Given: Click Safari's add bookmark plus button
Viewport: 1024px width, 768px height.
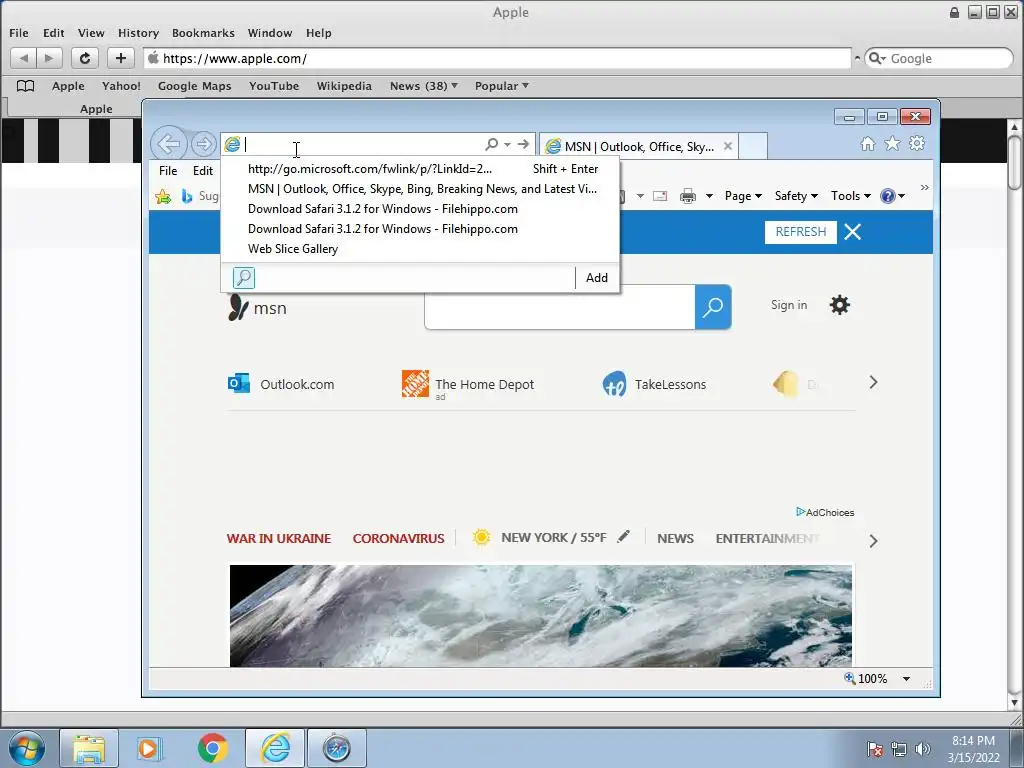Looking at the screenshot, I should tap(120, 58).
